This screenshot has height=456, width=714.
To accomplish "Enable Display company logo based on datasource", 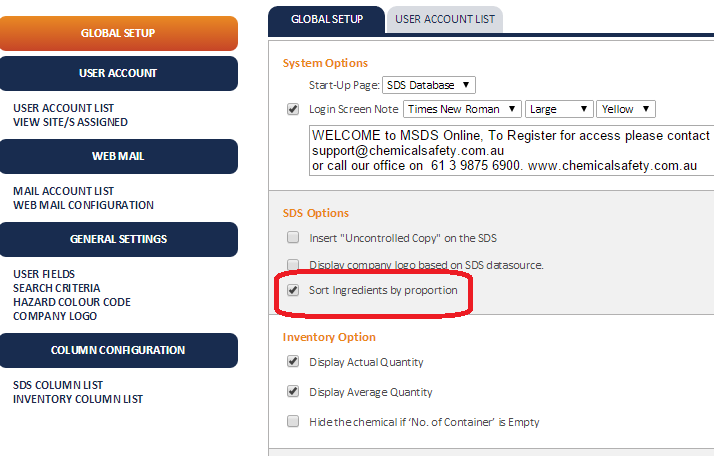I will click(293, 265).
